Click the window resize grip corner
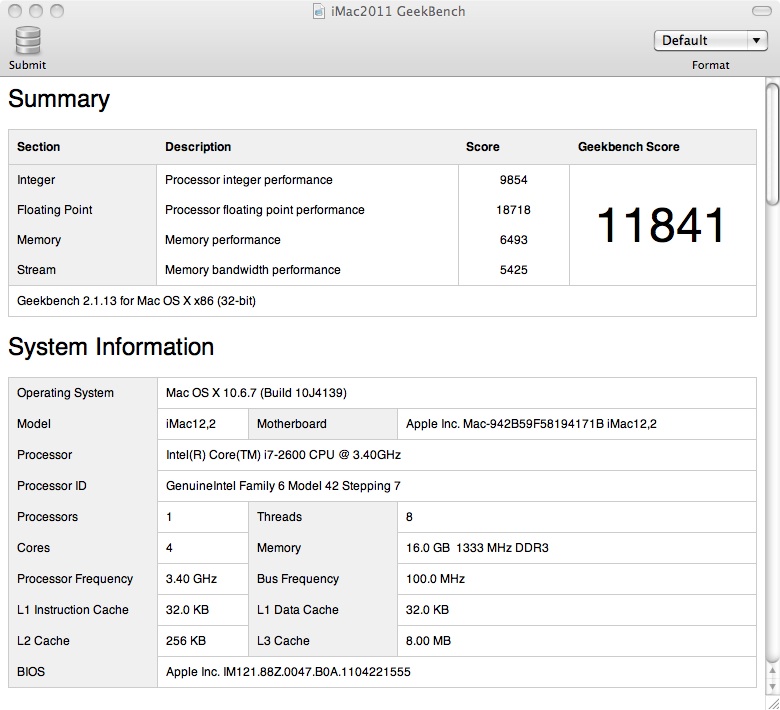The image size is (780, 710). pyautogui.click(x=773, y=703)
